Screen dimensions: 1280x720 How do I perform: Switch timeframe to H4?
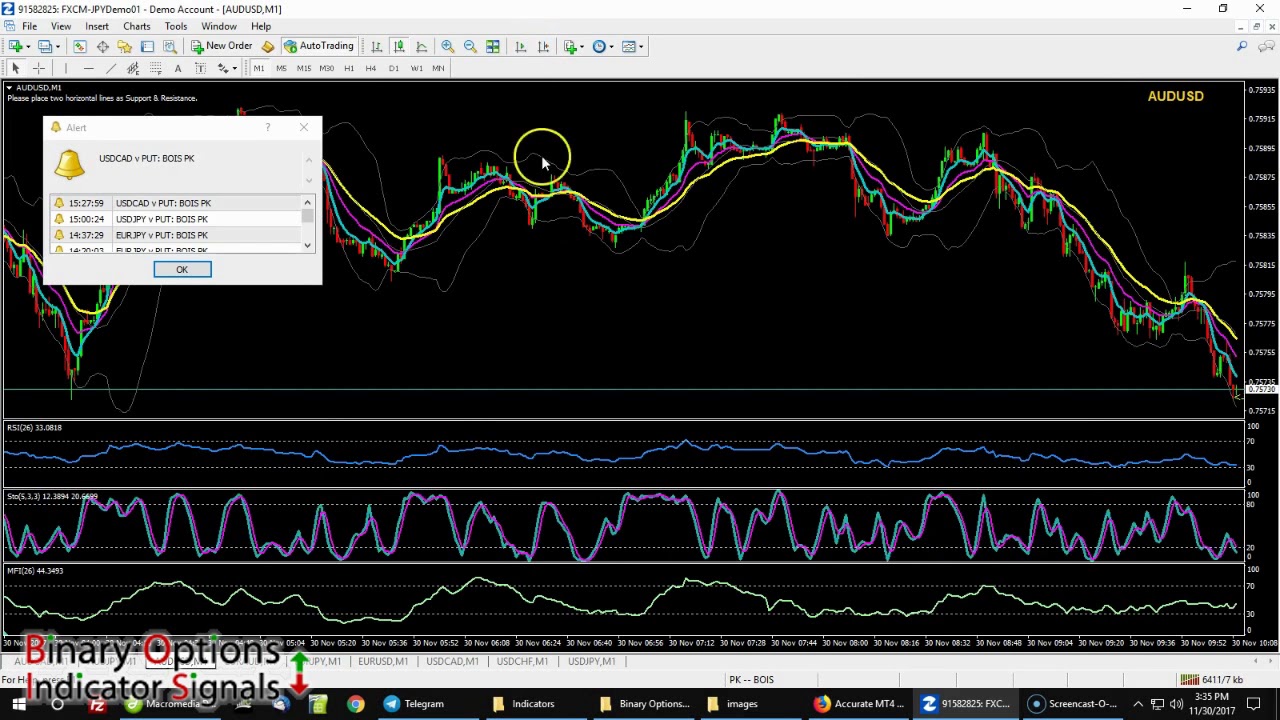coord(371,68)
